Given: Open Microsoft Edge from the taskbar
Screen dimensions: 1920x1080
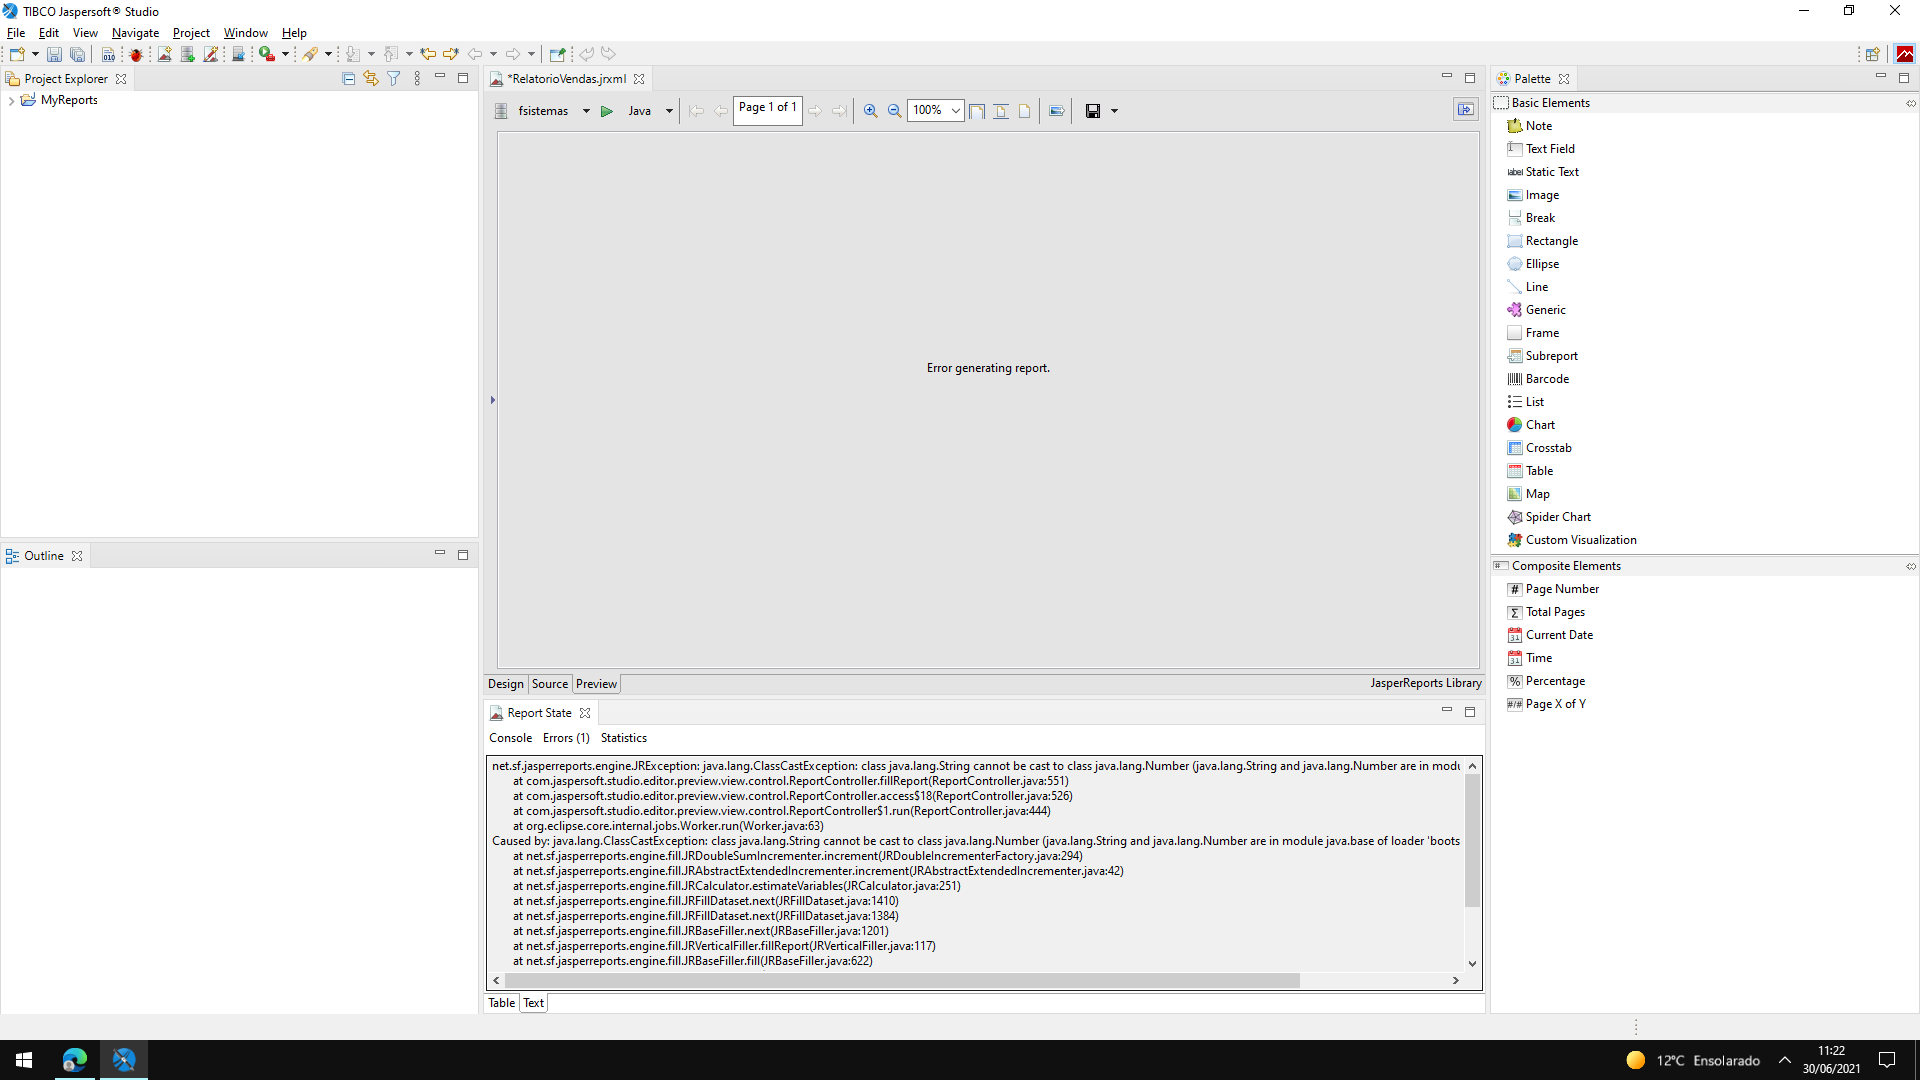Looking at the screenshot, I should point(75,1060).
